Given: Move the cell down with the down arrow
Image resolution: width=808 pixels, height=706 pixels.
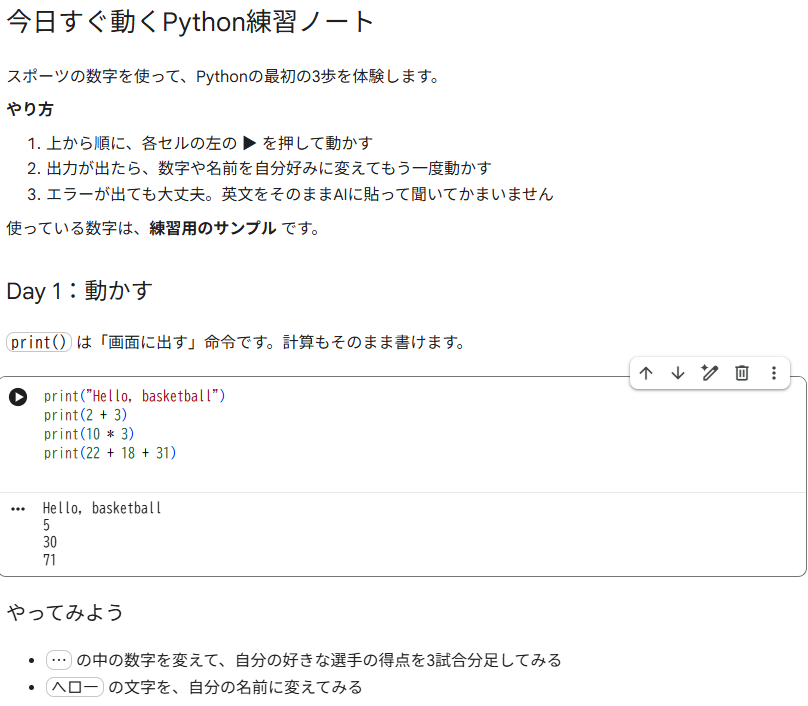Looking at the screenshot, I should pyautogui.click(x=678, y=373).
